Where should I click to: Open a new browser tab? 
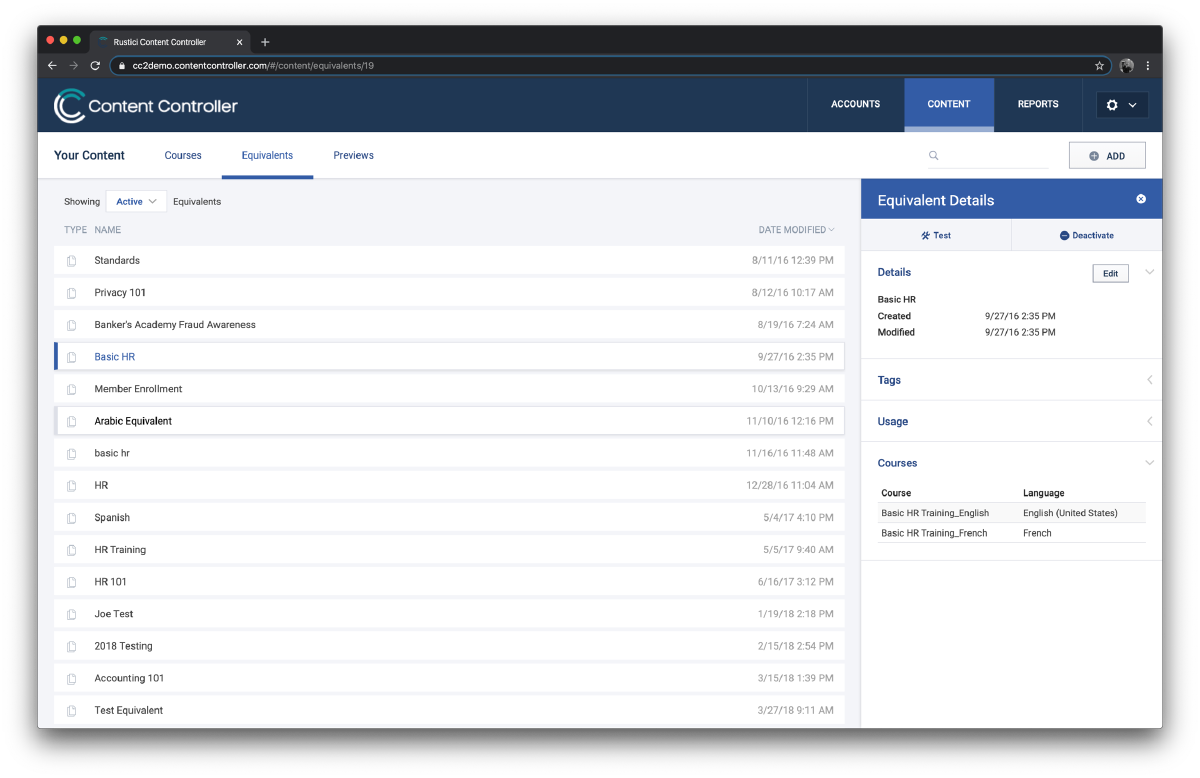point(265,42)
